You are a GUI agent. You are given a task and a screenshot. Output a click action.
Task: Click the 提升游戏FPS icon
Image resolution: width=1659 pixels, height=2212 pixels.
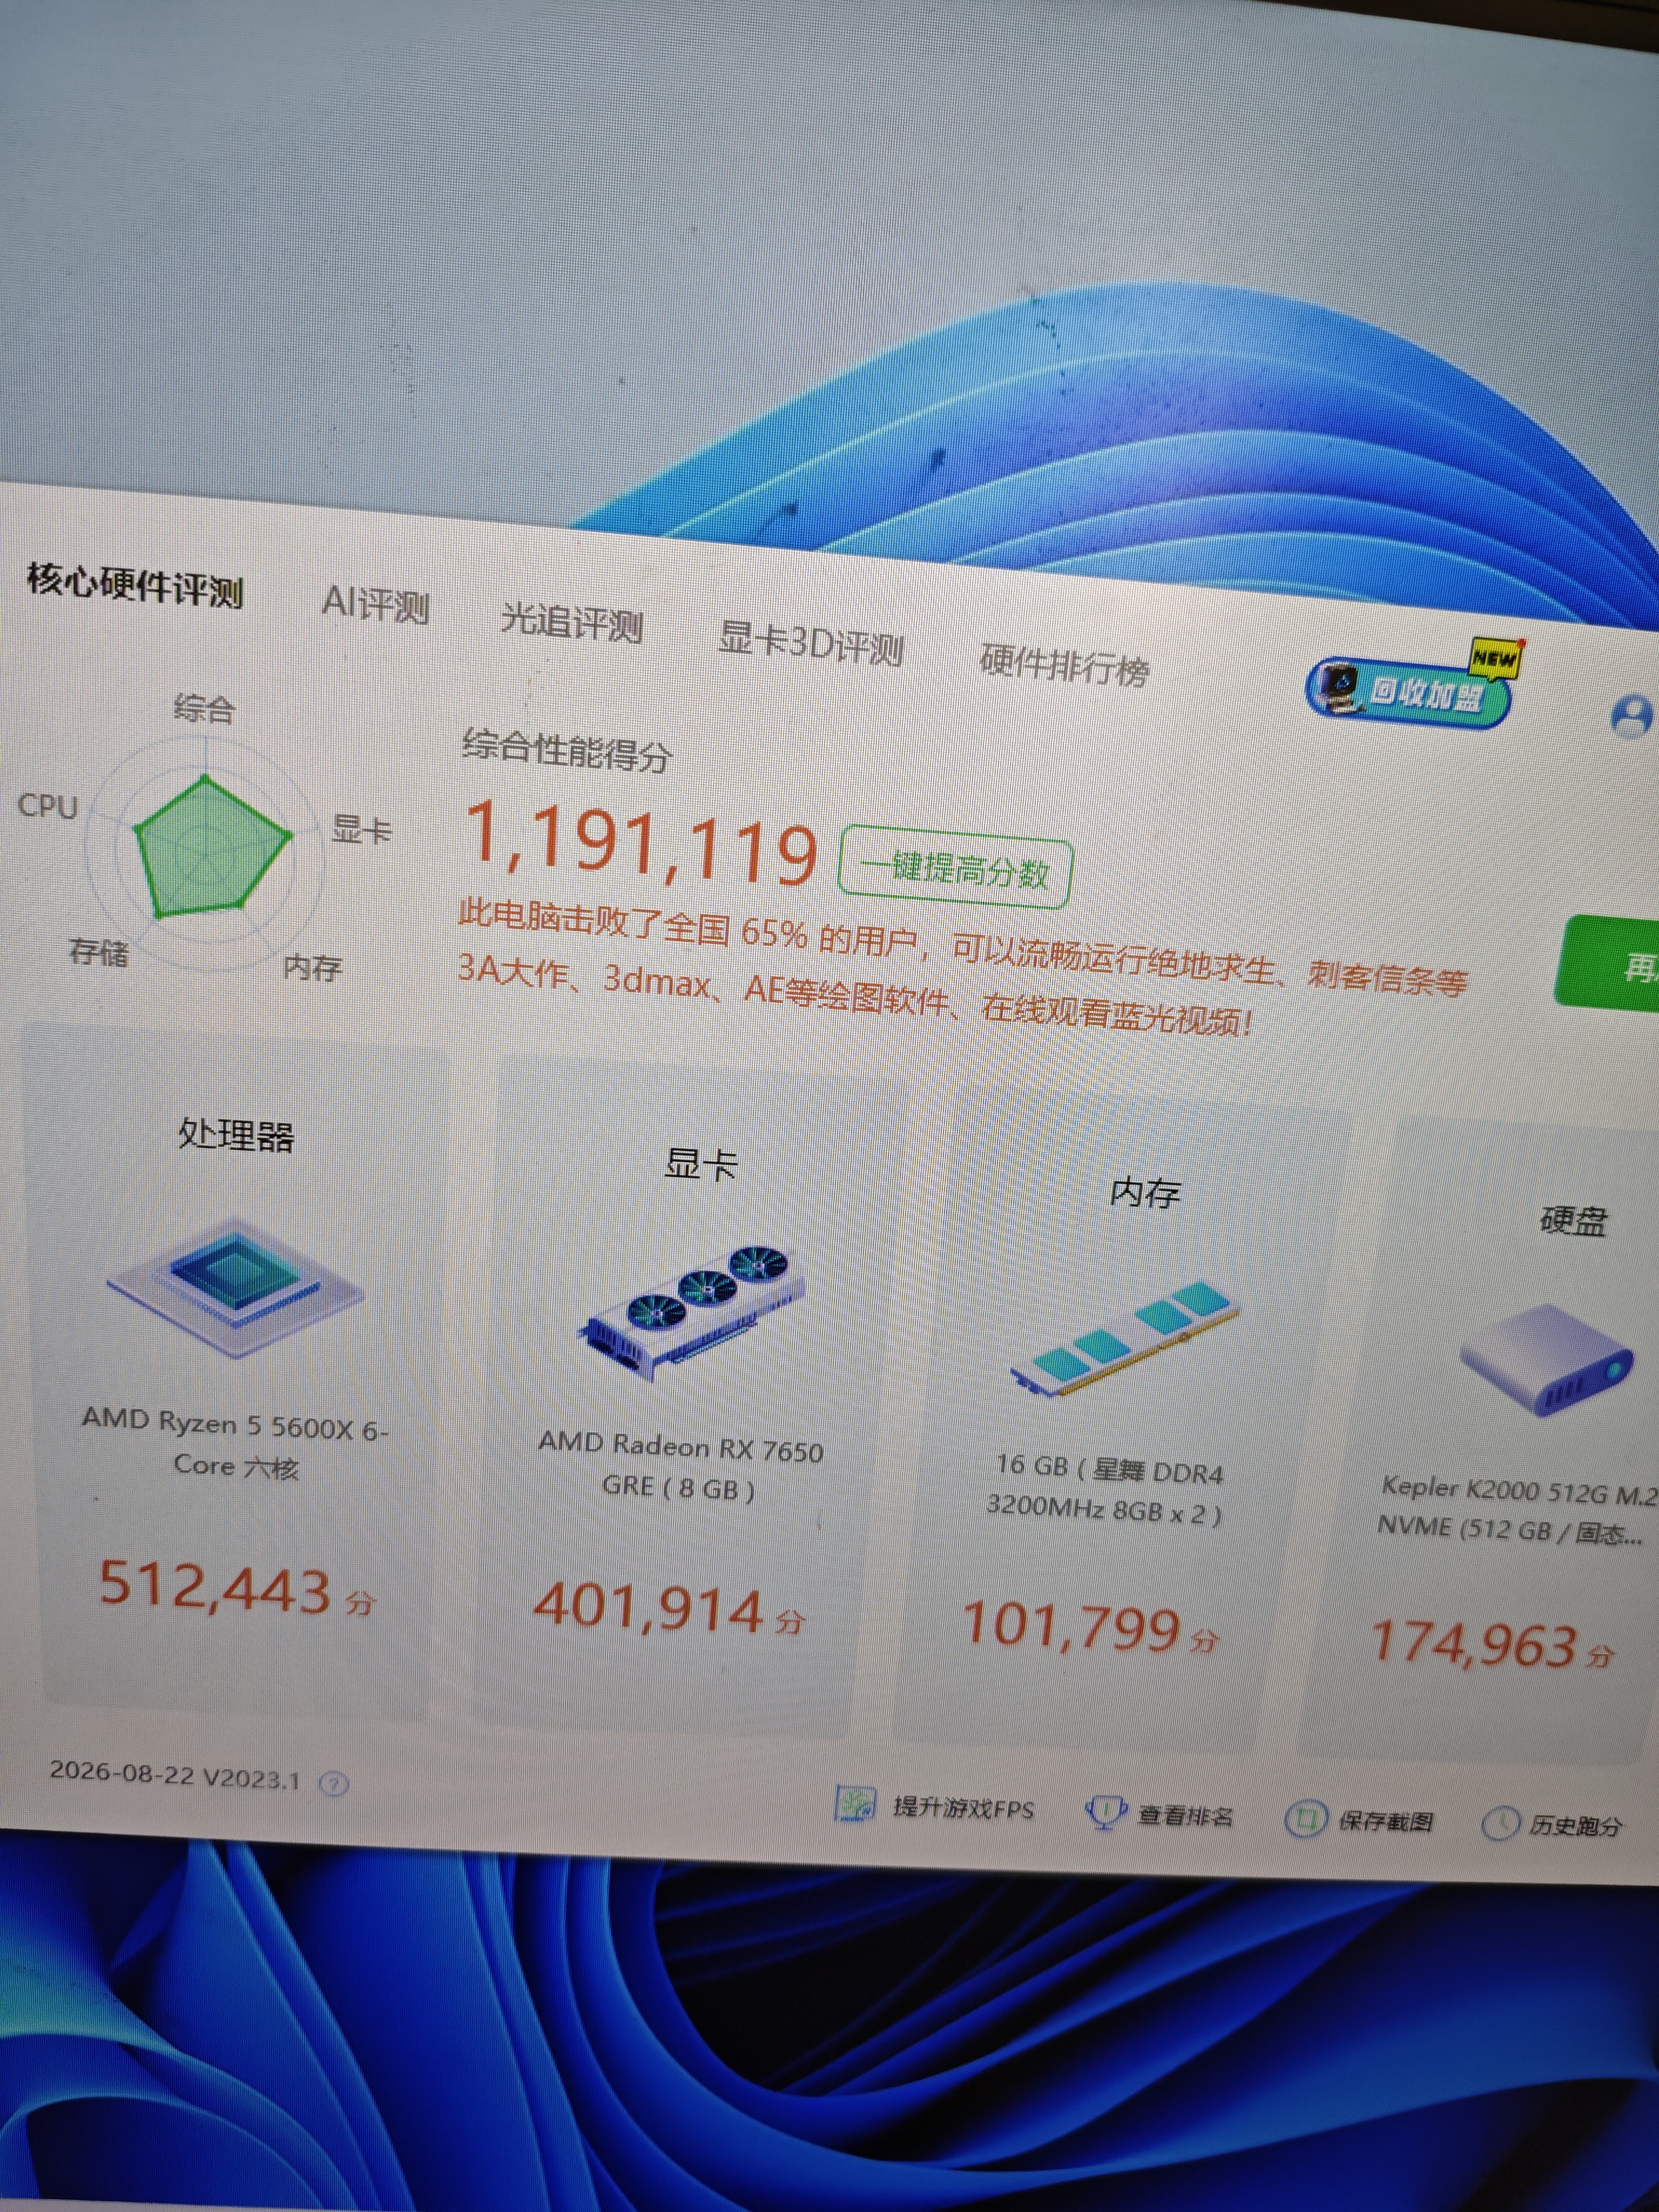click(x=855, y=1805)
